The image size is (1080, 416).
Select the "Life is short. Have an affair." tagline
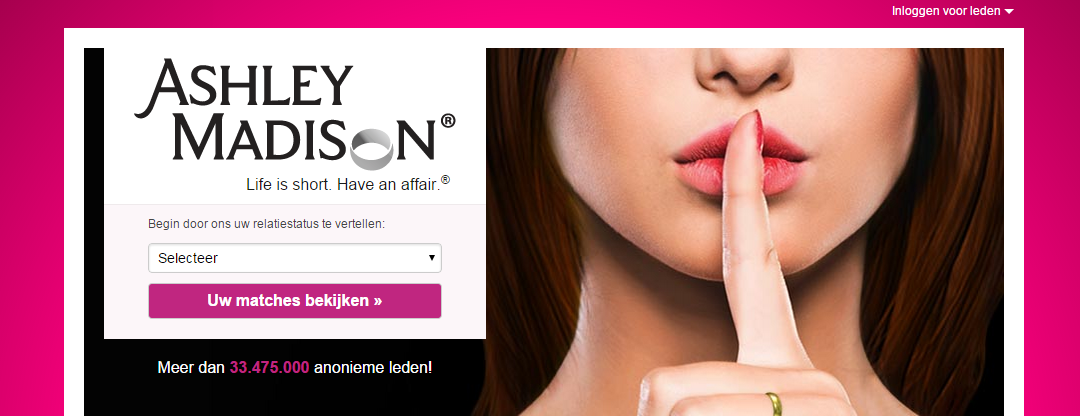coord(343,185)
